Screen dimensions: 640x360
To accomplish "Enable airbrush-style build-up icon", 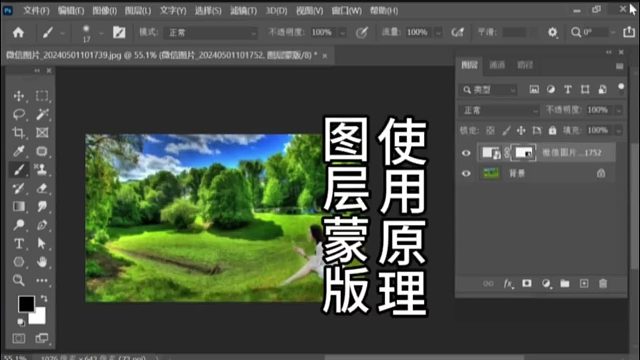I will (x=458, y=32).
